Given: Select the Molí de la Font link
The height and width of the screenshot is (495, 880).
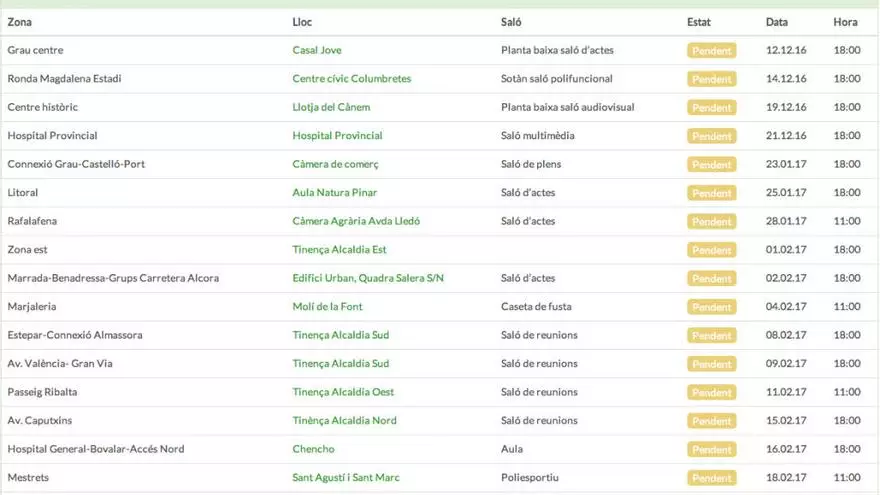Looking at the screenshot, I should 327,307.
